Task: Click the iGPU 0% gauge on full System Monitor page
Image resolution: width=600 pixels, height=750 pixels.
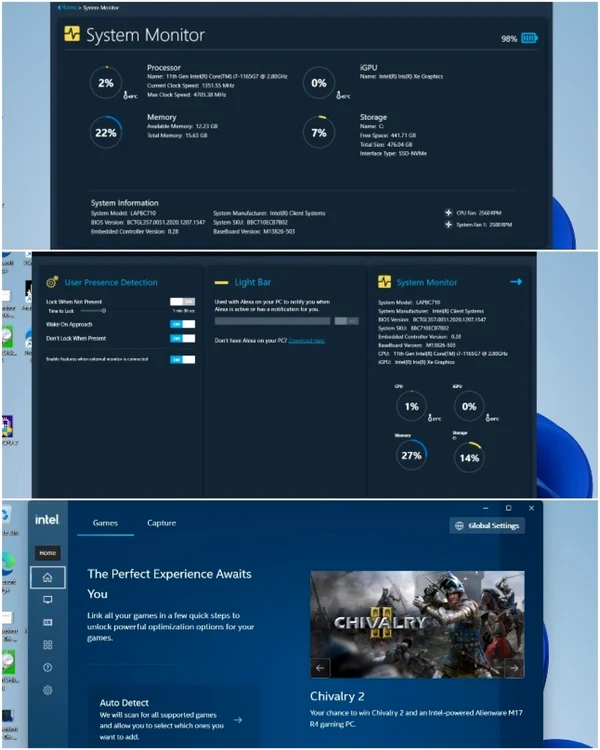Action: 319,83
